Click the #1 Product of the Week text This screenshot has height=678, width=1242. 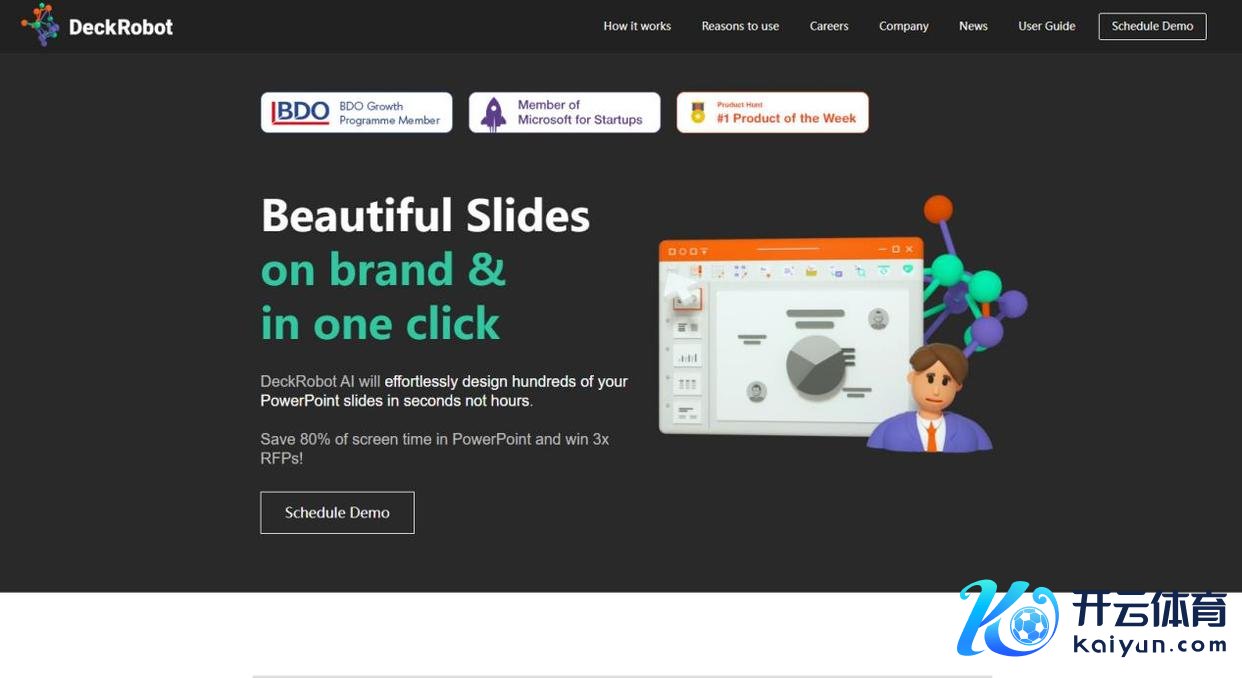click(x=786, y=118)
